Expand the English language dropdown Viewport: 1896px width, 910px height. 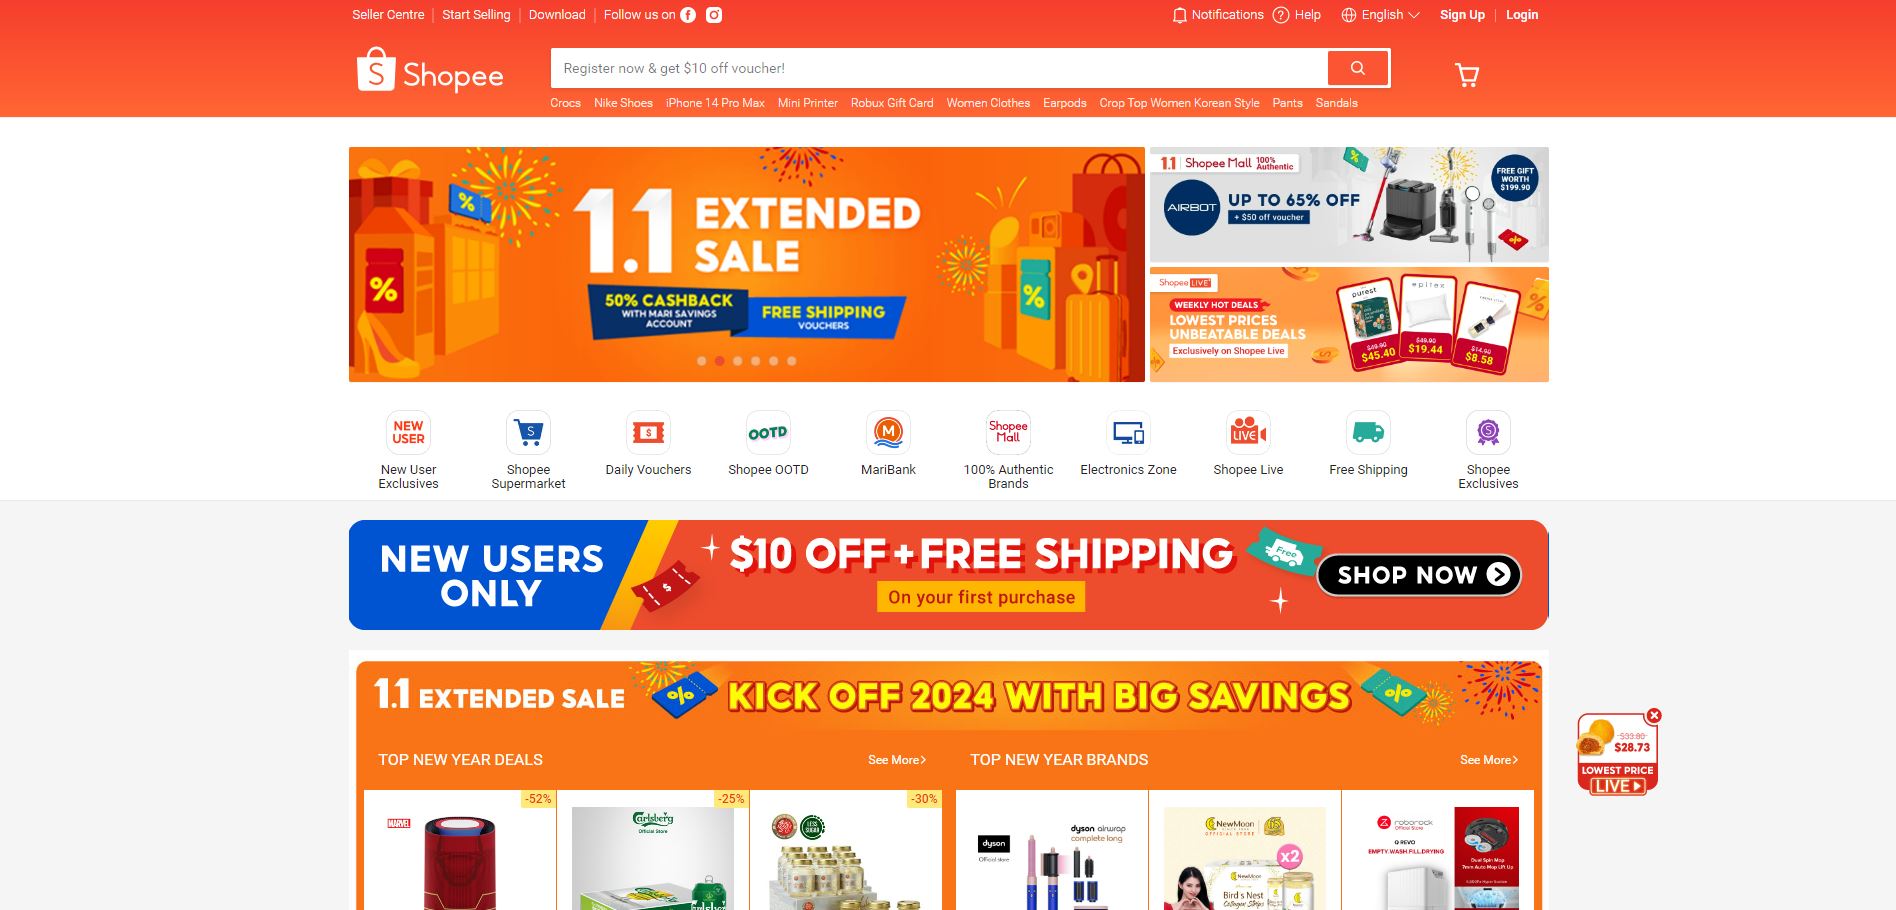[1380, 15]
